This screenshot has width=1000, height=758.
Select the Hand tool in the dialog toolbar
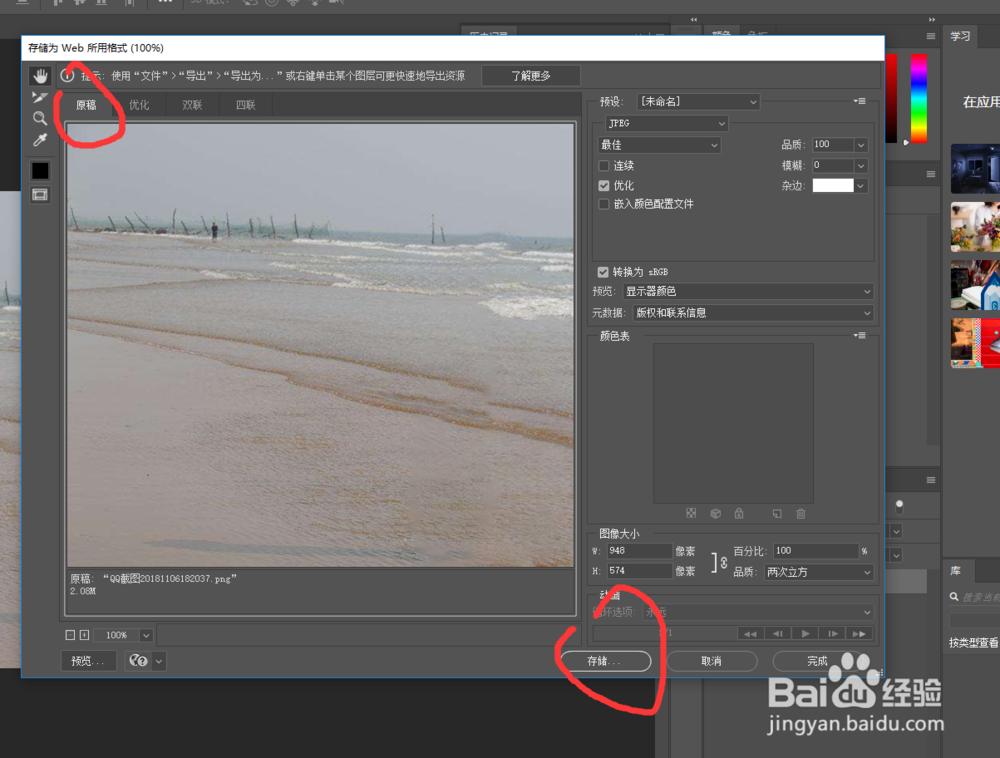tap(40, 75)
